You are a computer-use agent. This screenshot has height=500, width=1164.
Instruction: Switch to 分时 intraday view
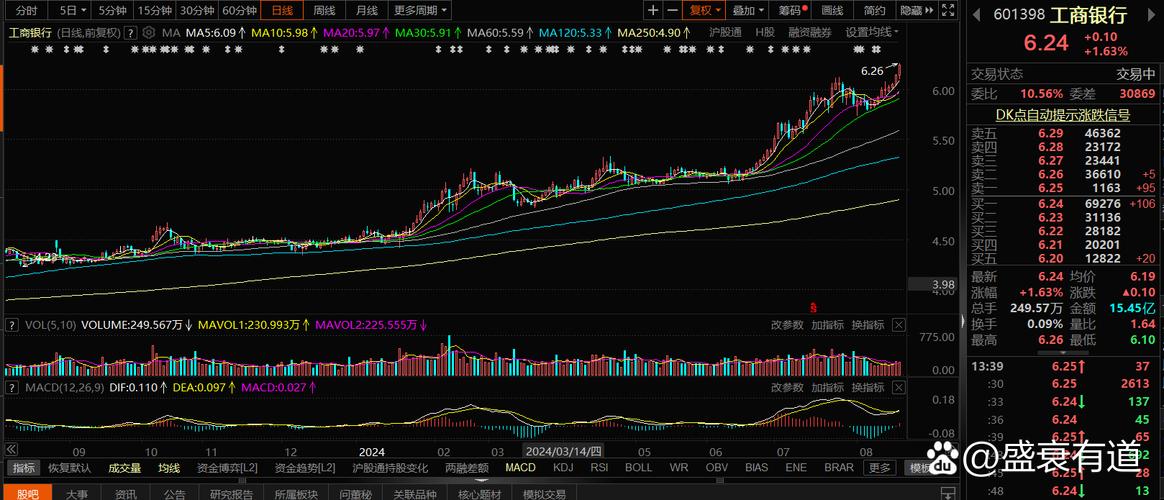pos(25,10)
